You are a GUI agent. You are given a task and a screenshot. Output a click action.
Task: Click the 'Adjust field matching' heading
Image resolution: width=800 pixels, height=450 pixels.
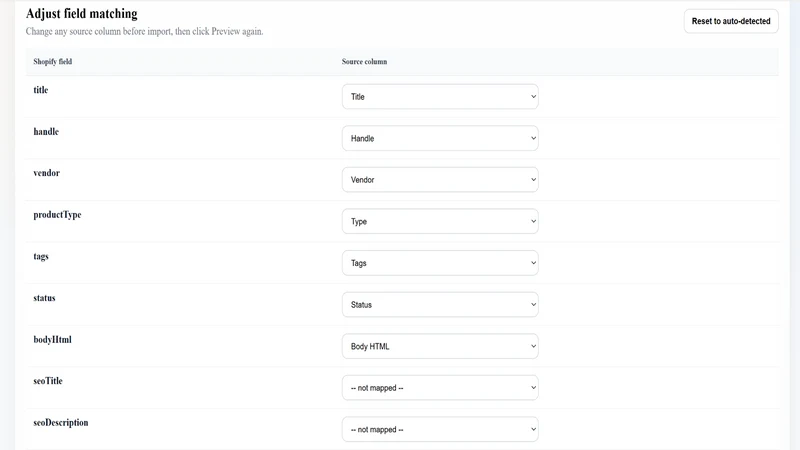point(82,14)
